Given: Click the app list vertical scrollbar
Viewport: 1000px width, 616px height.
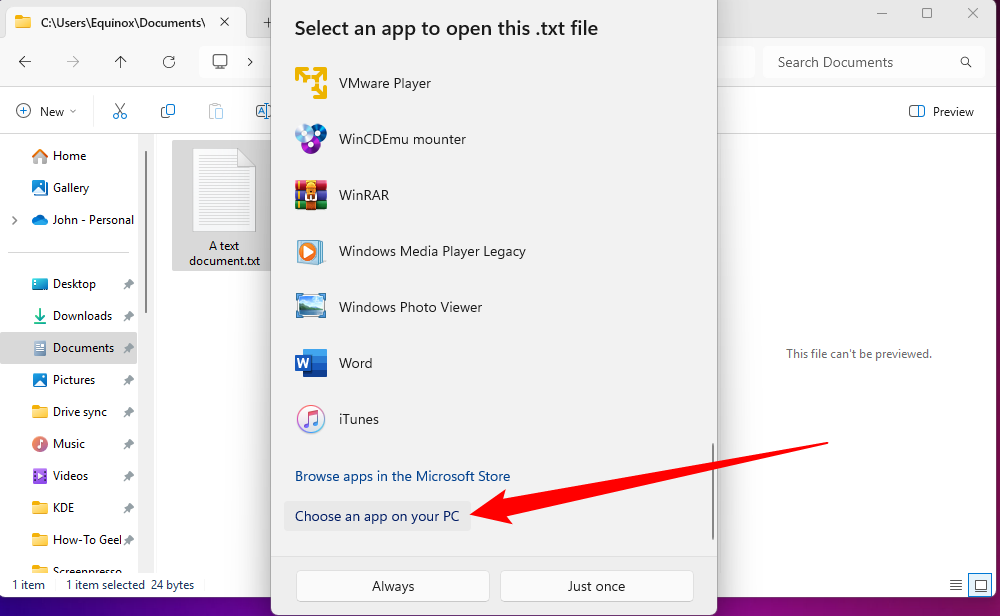Looking at the screenshot, I should (x=712, y=491).
